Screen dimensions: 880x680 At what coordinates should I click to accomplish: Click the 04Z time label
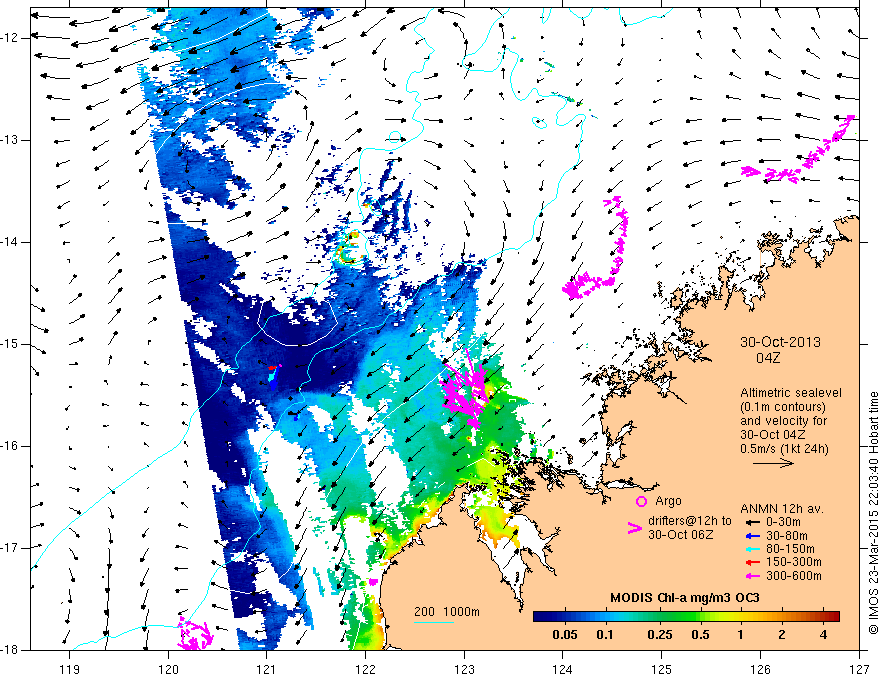(768, 358)
